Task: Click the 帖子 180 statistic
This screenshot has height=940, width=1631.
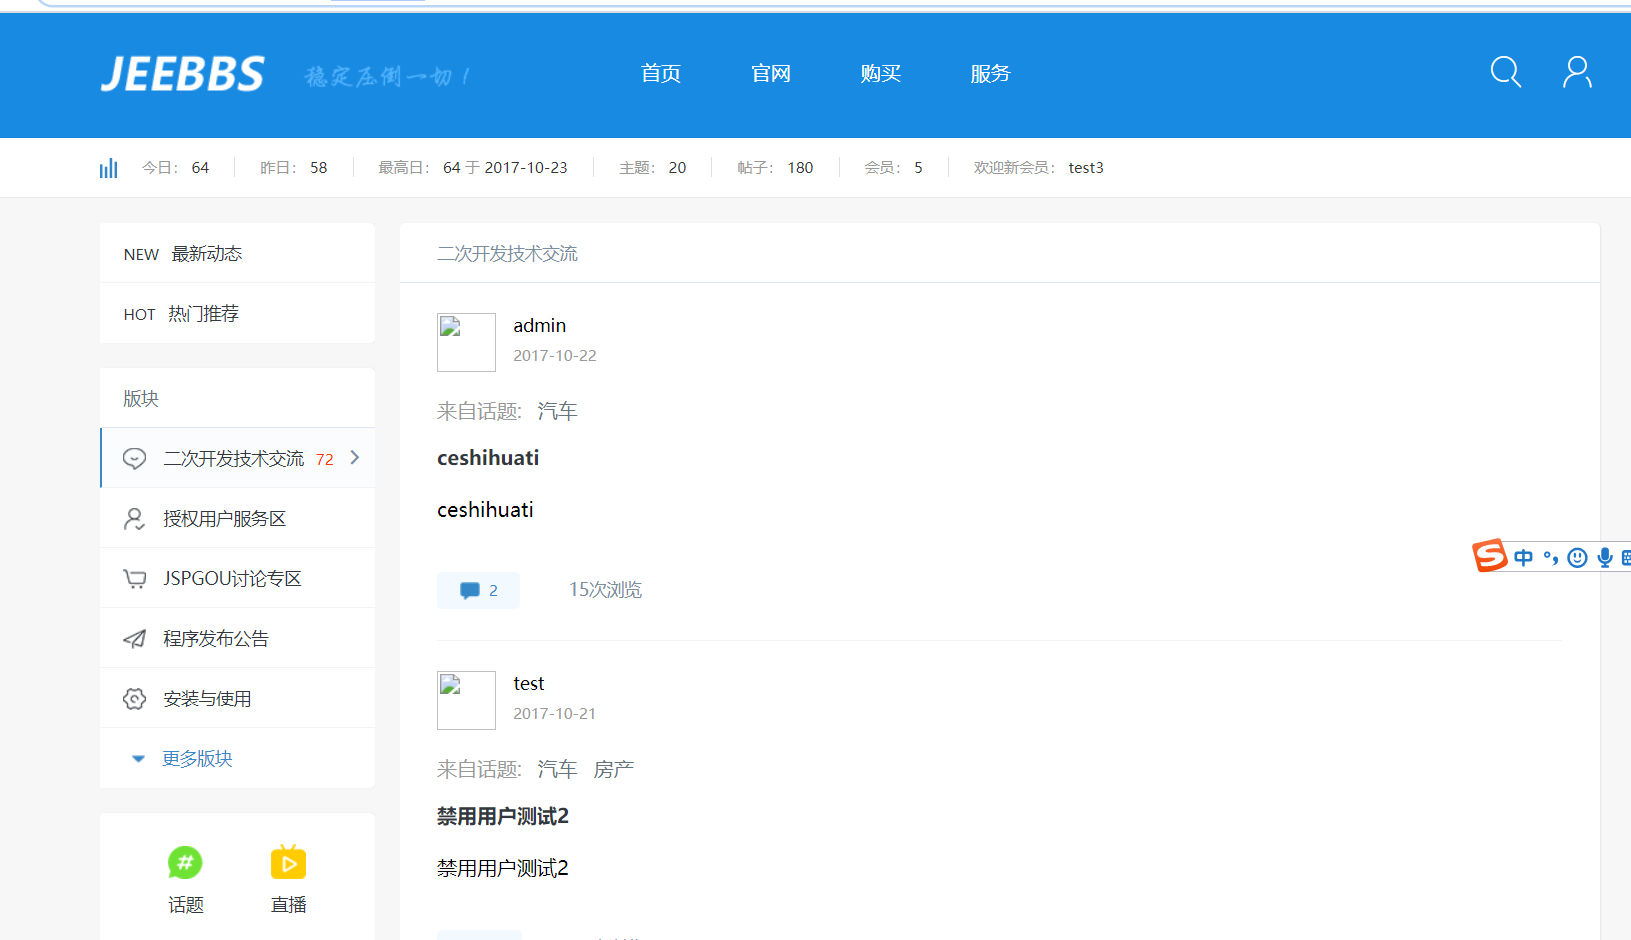Action: point(775,168)
